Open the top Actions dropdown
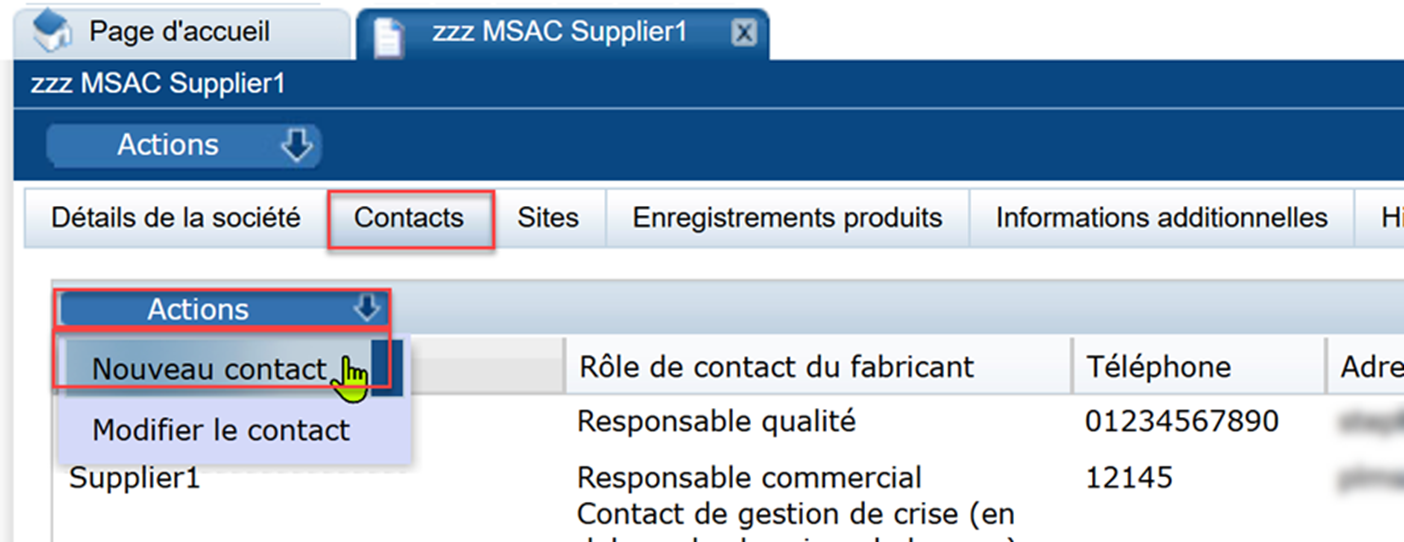 click(183, 146)
